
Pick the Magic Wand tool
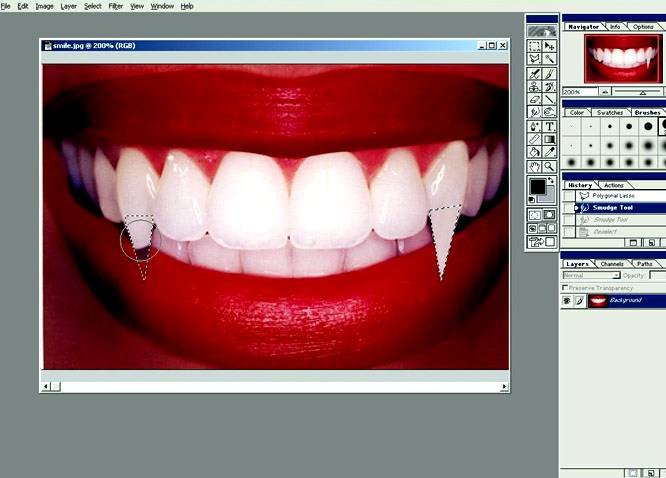tap(550, 59)
